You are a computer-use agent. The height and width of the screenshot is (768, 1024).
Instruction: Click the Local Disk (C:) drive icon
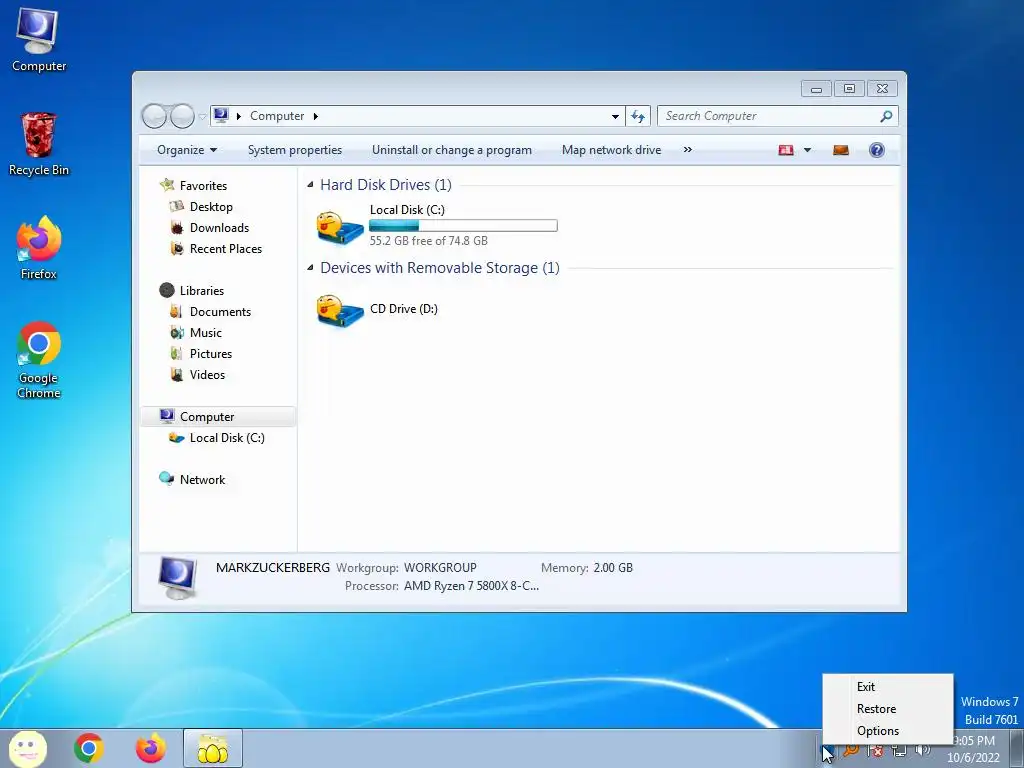click(340, 227)
